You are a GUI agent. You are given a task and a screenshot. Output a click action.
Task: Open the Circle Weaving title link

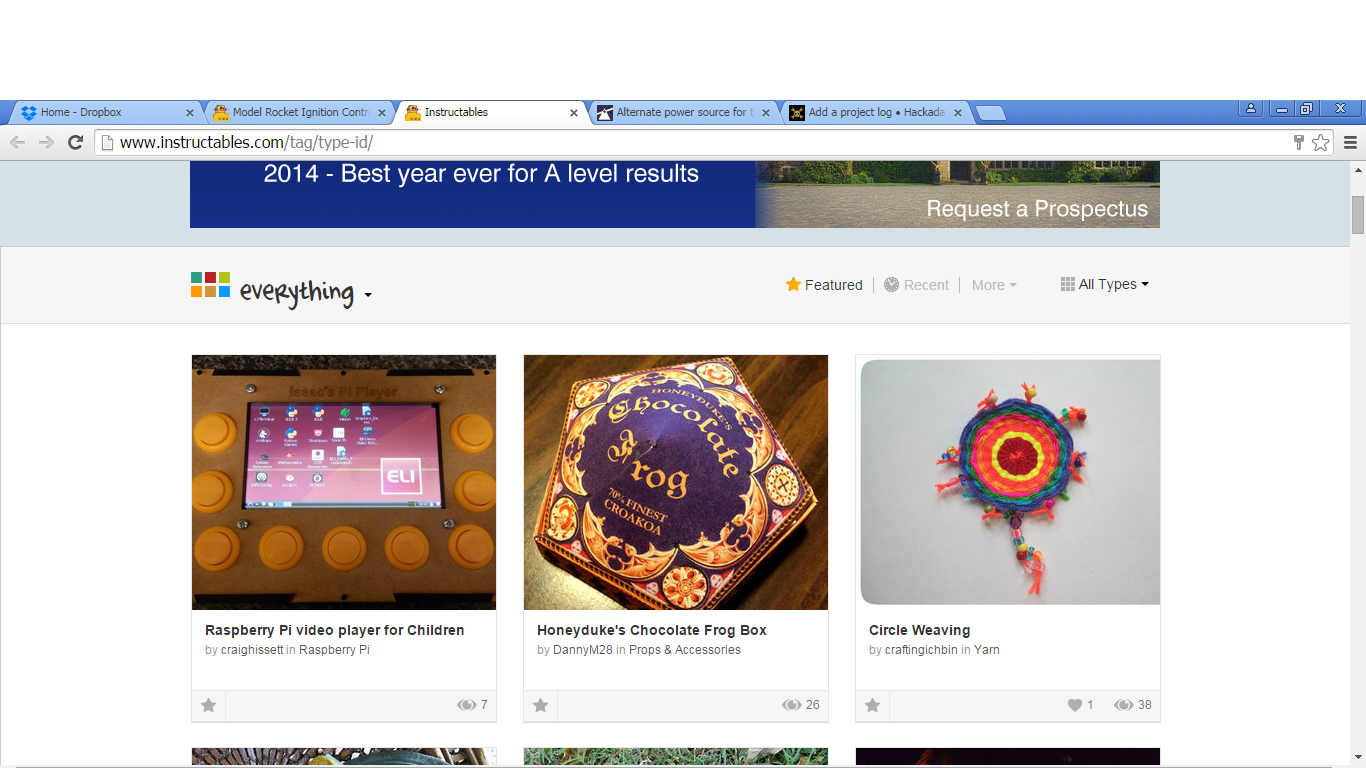tap(919, 630)
